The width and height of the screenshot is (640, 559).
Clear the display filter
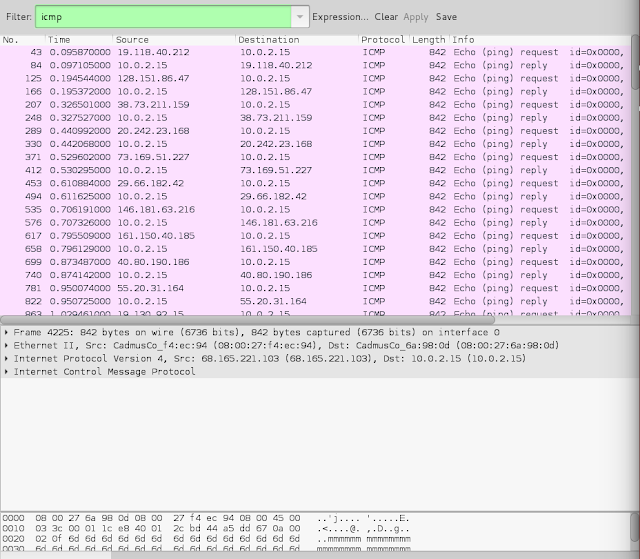point(386,17)
